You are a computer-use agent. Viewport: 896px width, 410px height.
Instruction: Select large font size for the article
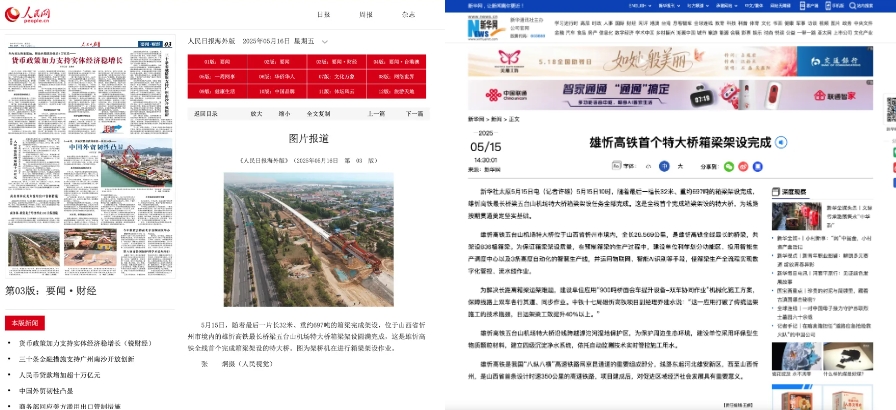680,167
